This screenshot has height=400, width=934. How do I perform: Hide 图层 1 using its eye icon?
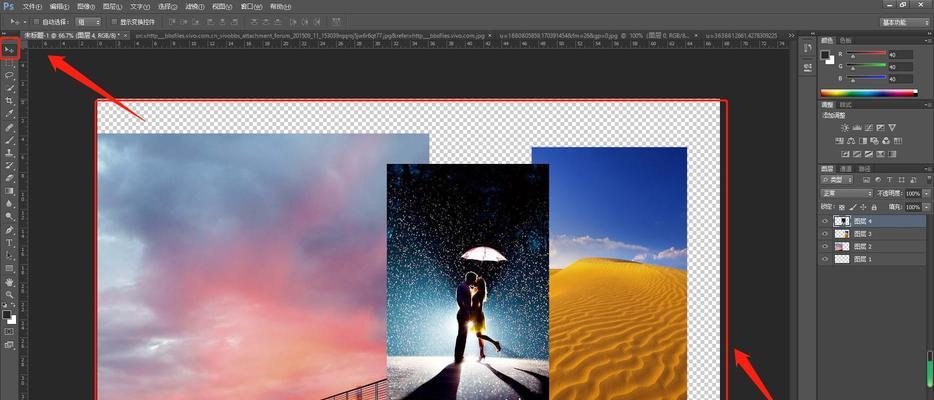point(825,259)
